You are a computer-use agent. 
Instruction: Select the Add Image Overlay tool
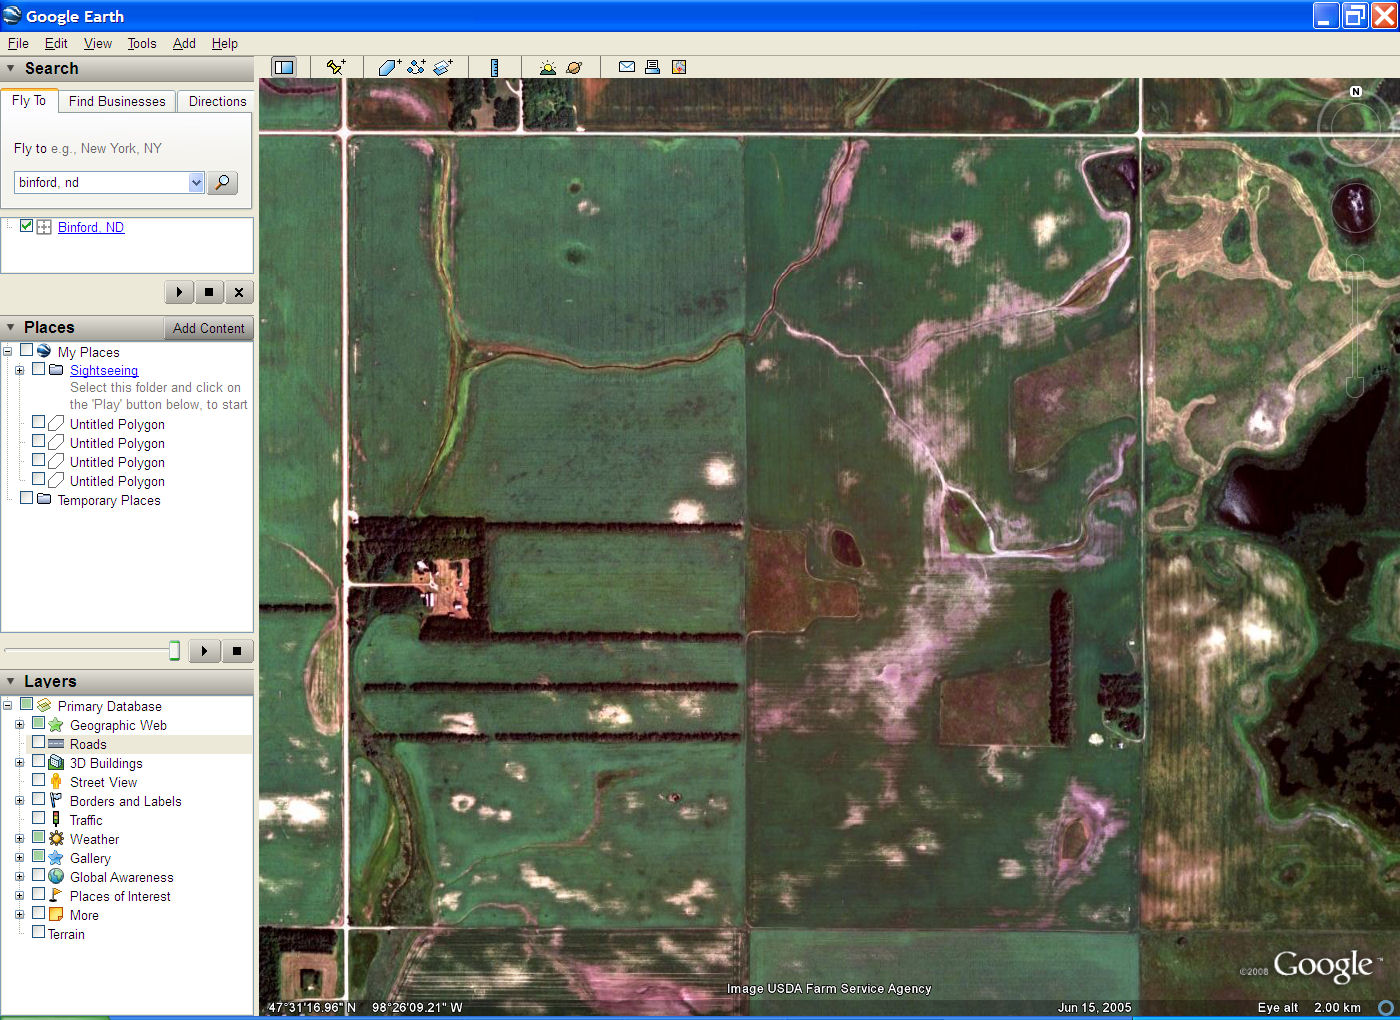coord(443,67)
